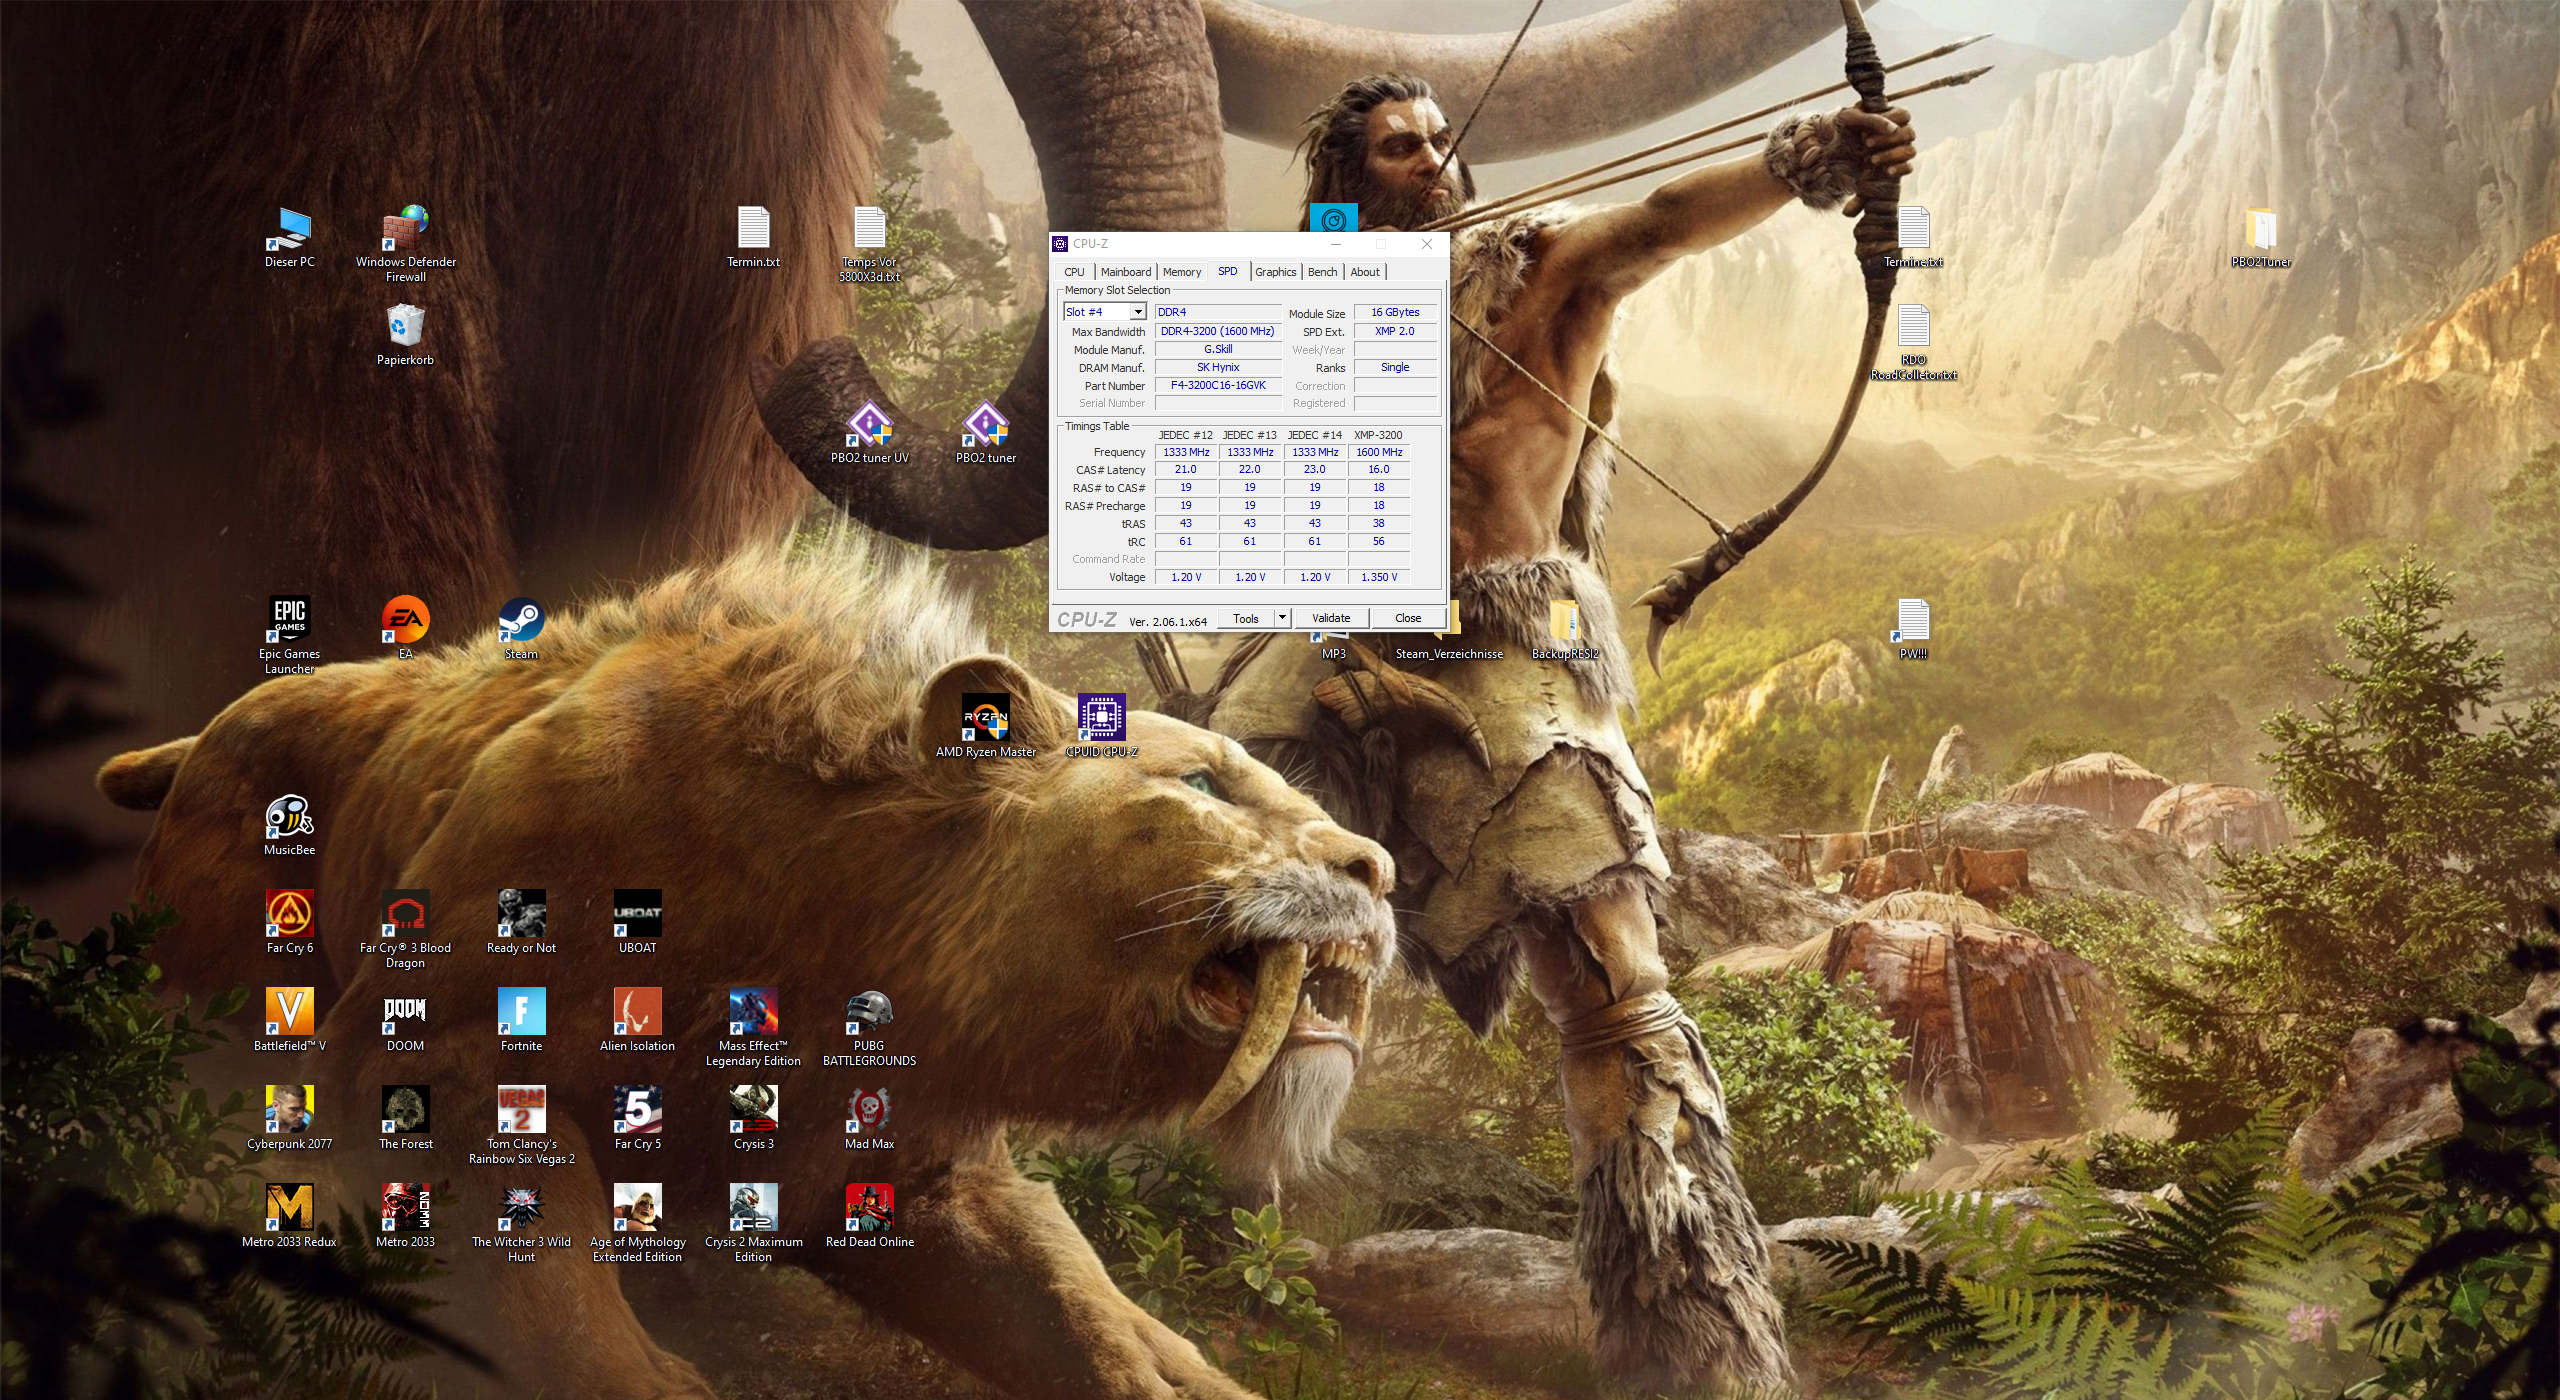Switch to the Memory tab
The width and height of the screenshot is (2560, 1400).
(1181, 272)
